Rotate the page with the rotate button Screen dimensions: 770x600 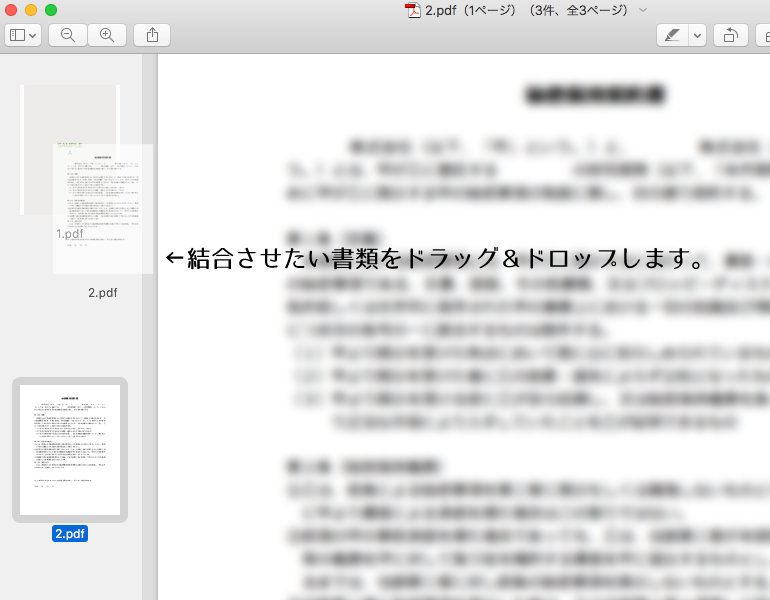[731, 35]
